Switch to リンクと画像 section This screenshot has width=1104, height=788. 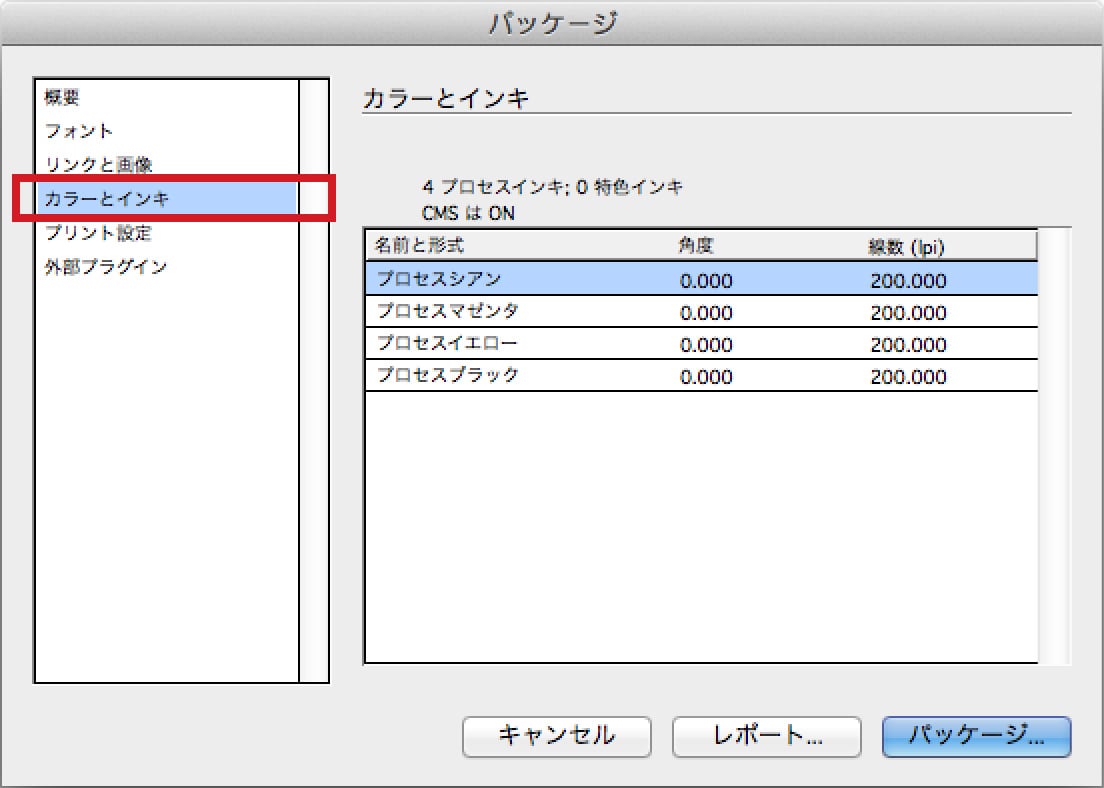point(98,165)
